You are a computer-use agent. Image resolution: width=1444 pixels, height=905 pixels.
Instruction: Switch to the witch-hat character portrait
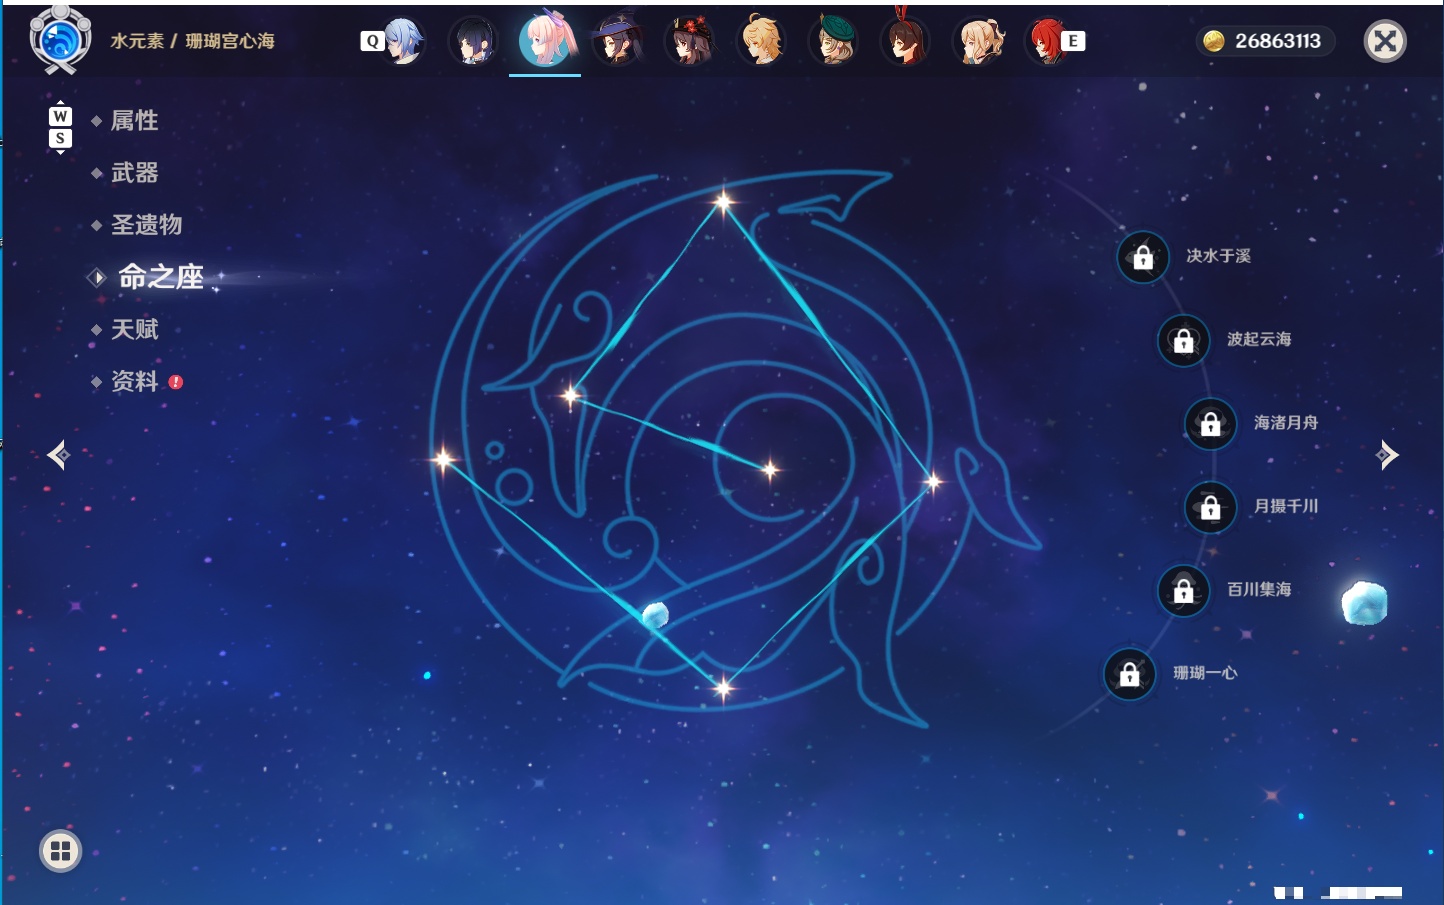[x=616, y=40]
